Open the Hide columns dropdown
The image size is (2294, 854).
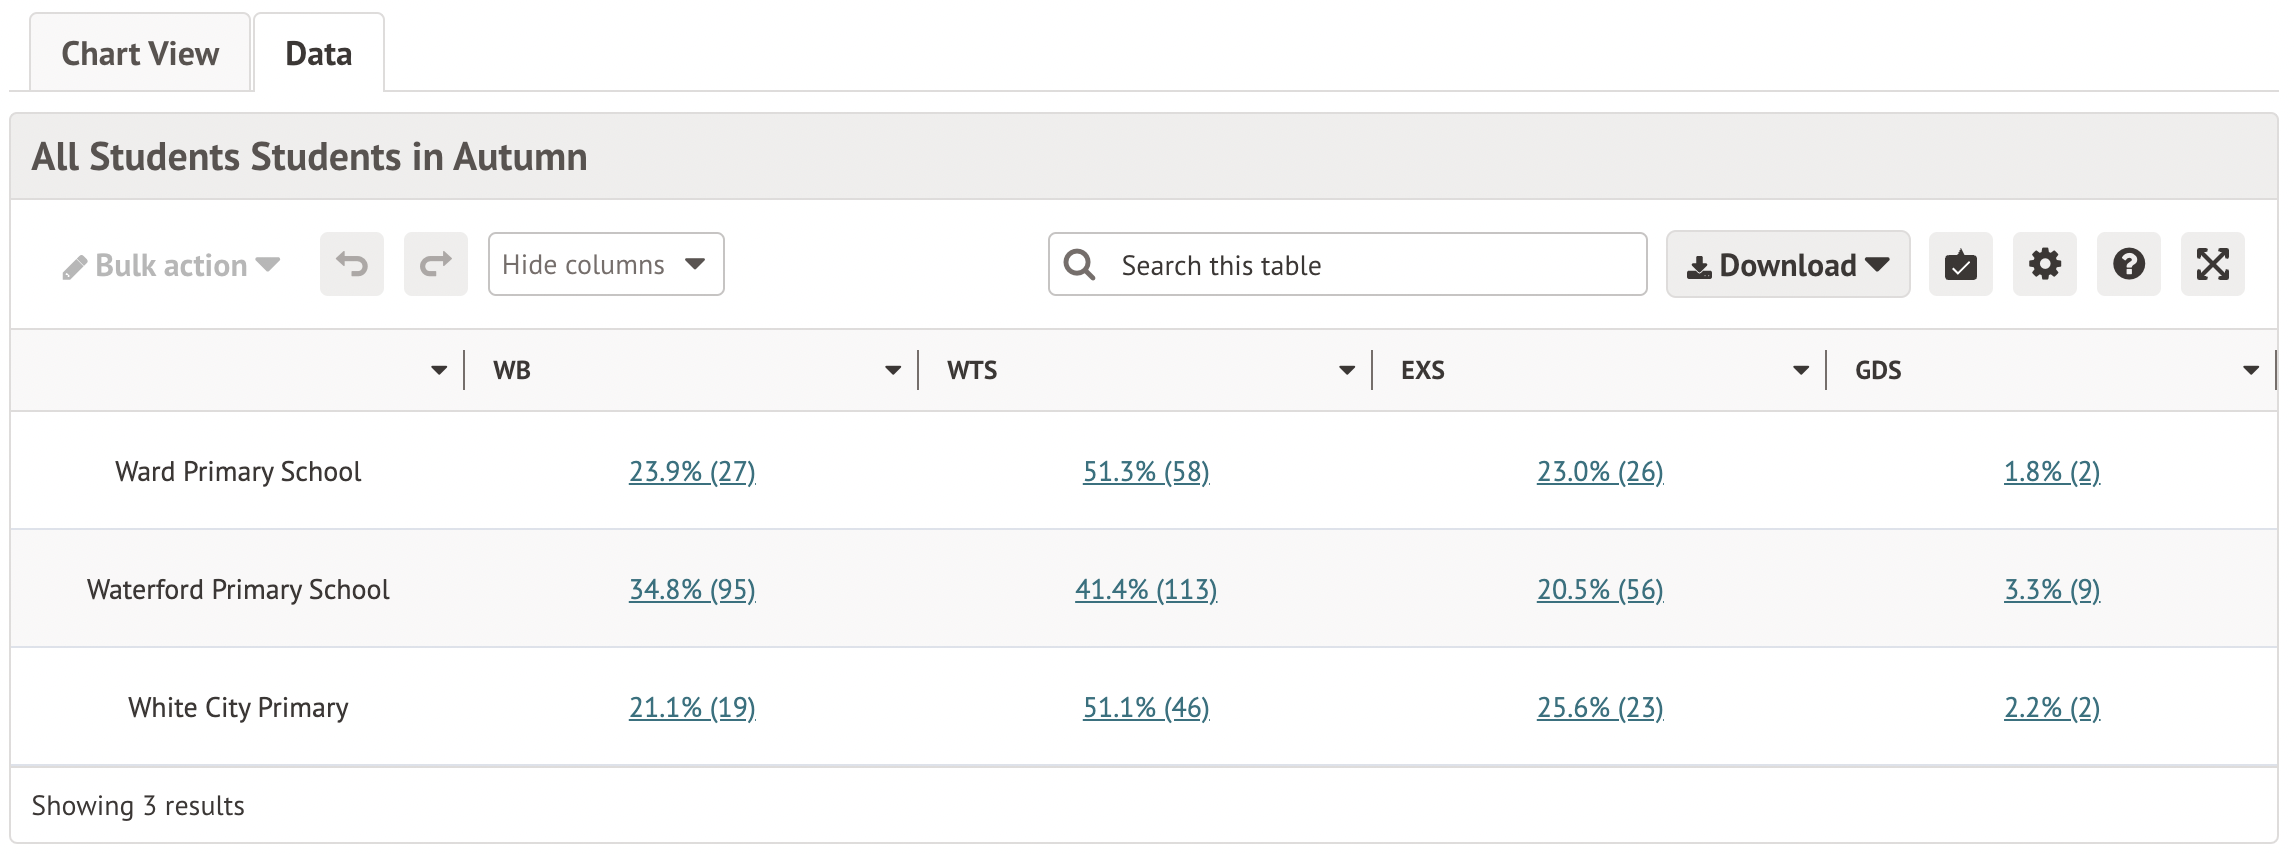pyautogui.click(x=605, y=265)
